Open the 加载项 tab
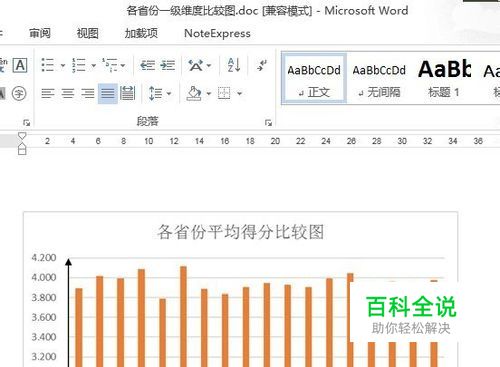 tap(141, 33)
